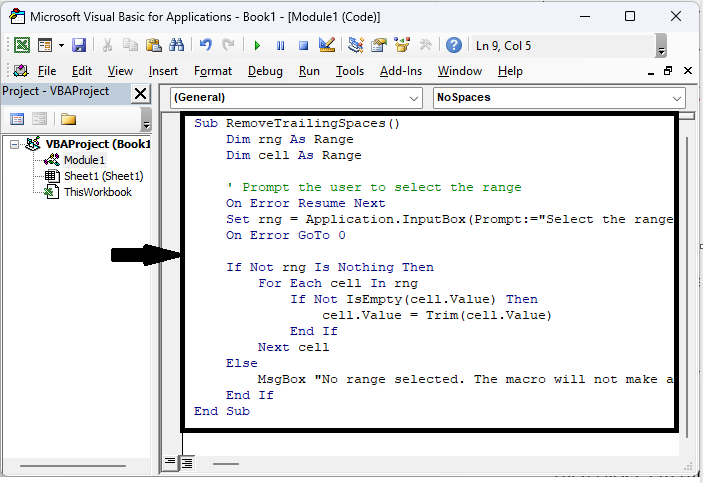The image size is (703, 483).
Task: Click View Object icon in Project pane
Action: (x=39, y=119)
